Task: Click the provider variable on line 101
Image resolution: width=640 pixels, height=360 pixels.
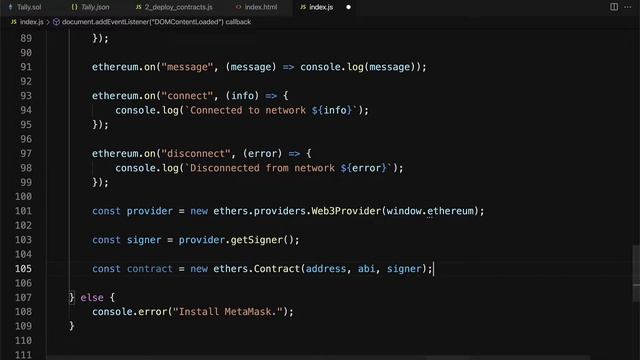Action: click(x=149, y=211)
